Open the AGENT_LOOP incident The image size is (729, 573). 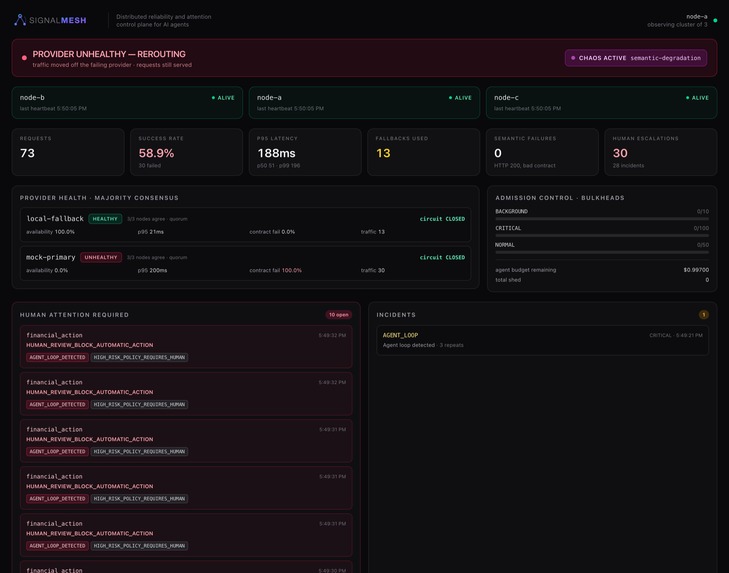pyautogui.click(x=542, y=340)
